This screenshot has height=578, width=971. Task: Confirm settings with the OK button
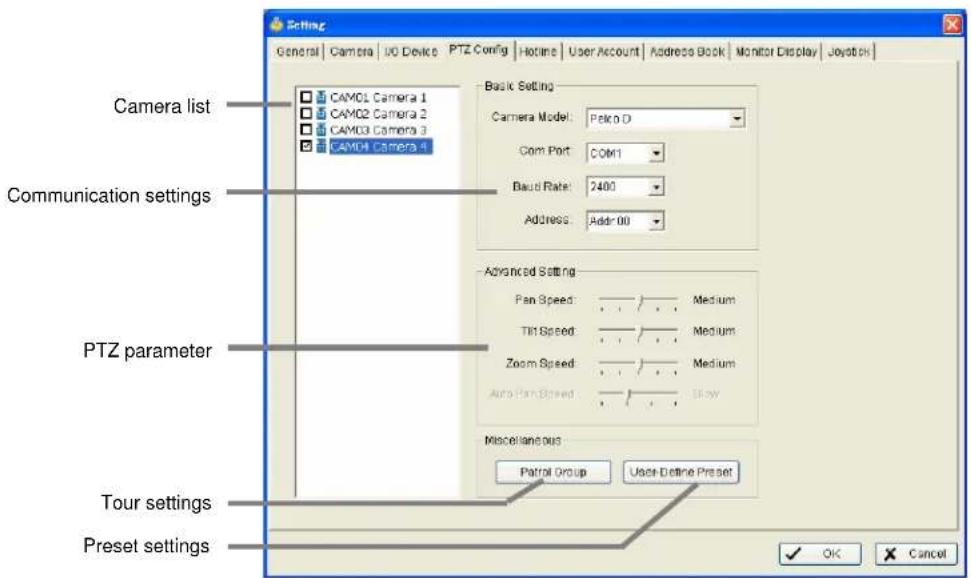[820, 554]
